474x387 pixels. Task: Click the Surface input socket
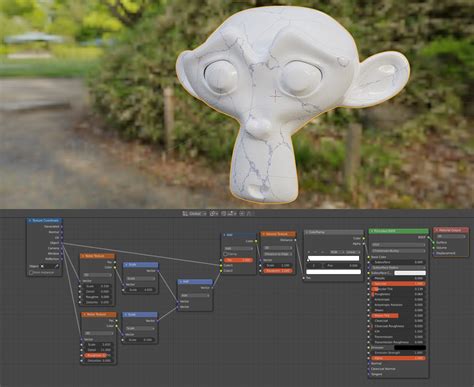(x=434, y=242)
